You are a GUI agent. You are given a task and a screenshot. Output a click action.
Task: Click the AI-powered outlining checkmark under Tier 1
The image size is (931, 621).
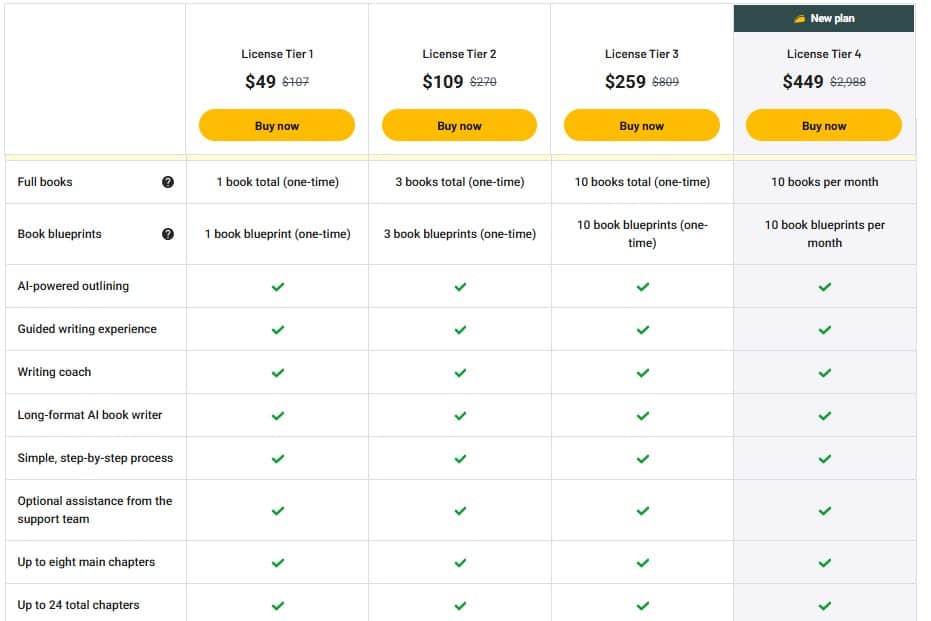(276, 286)
